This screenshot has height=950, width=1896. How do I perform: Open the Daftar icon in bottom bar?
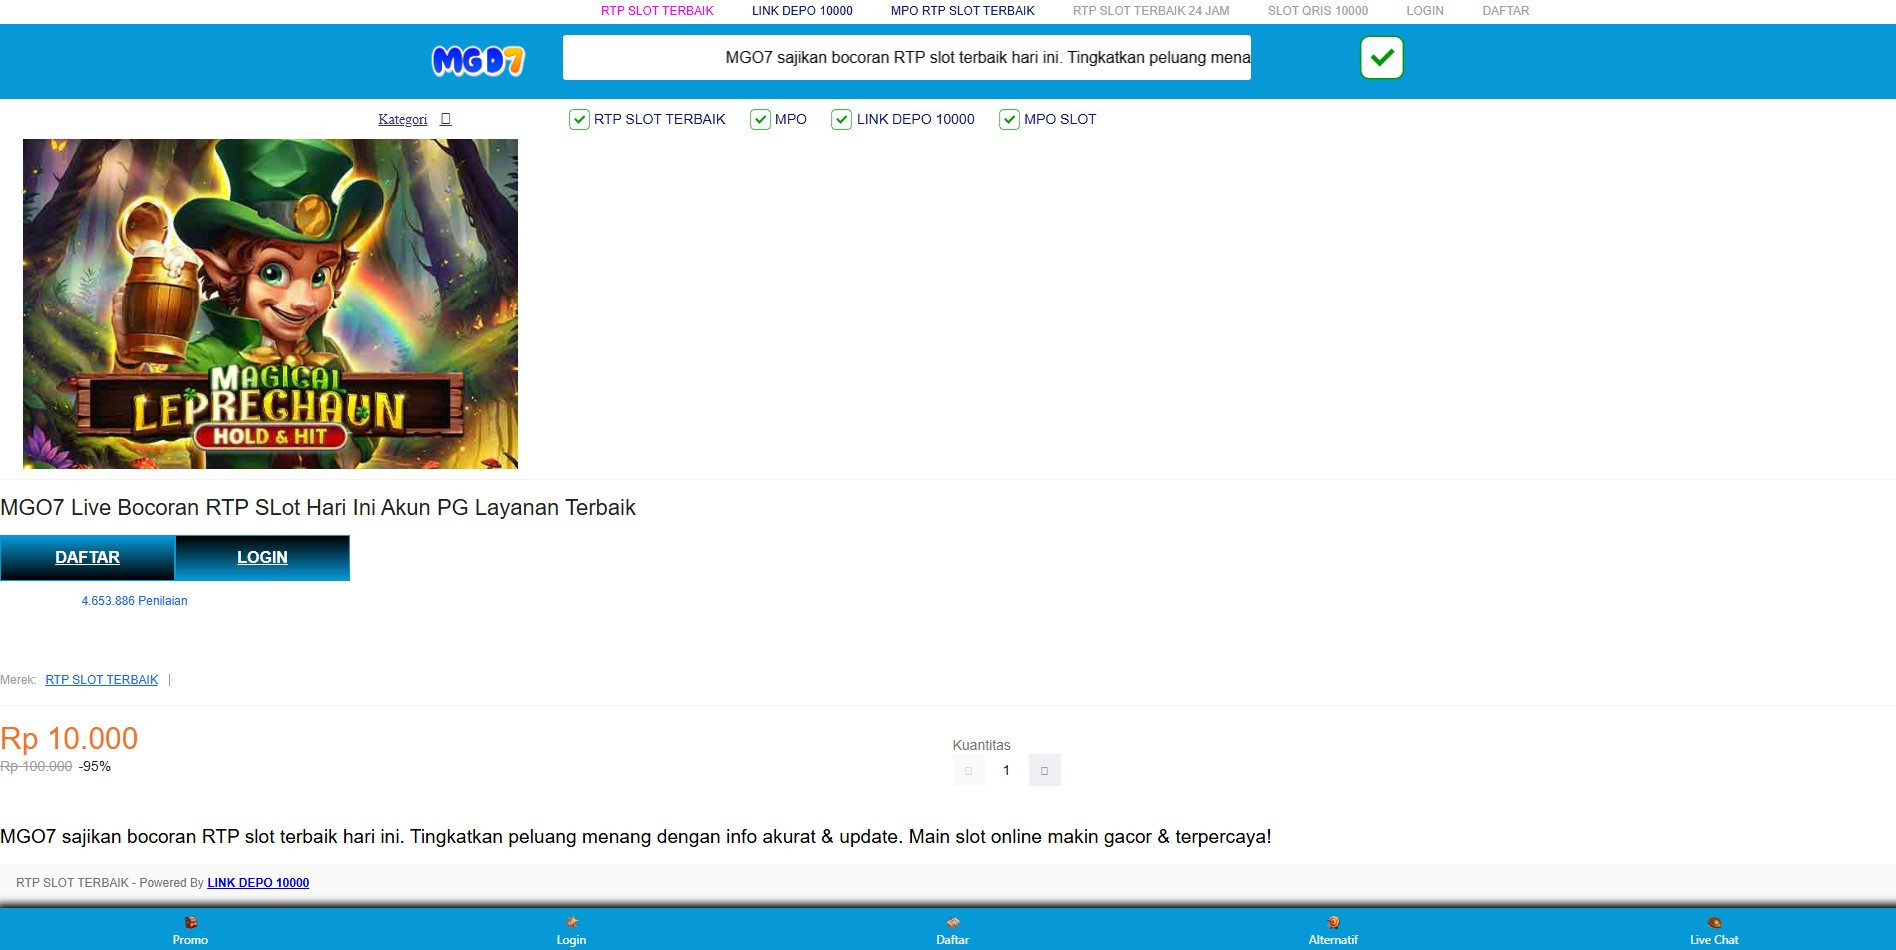coord(952,930)
